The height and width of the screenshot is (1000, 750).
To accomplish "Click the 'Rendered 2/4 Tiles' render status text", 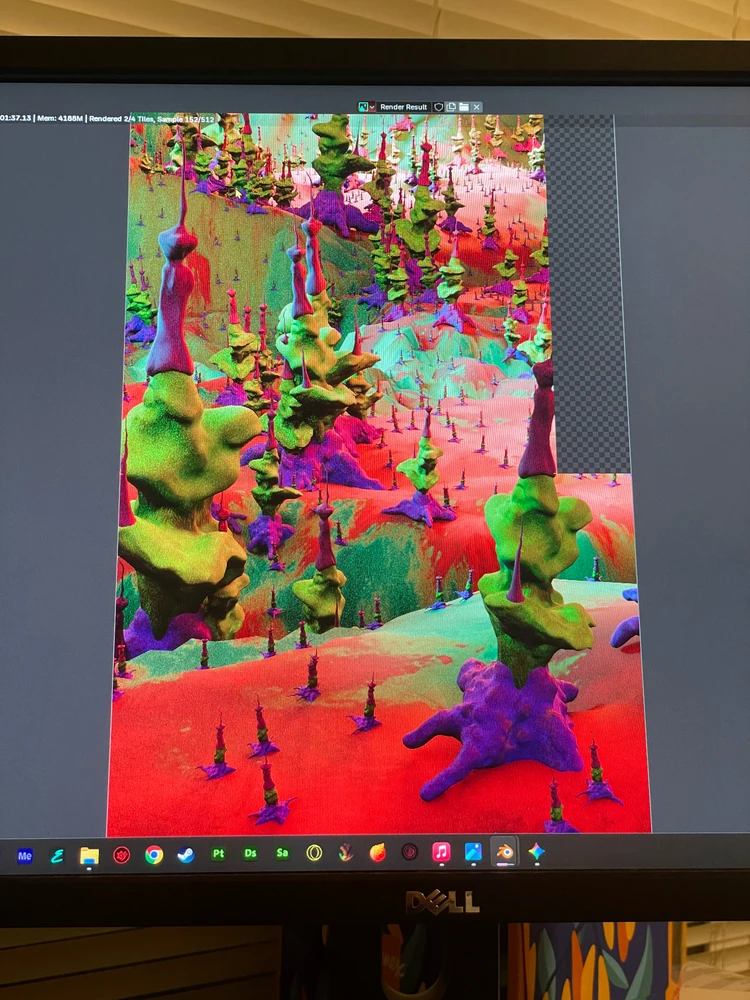I will (121, 119).
